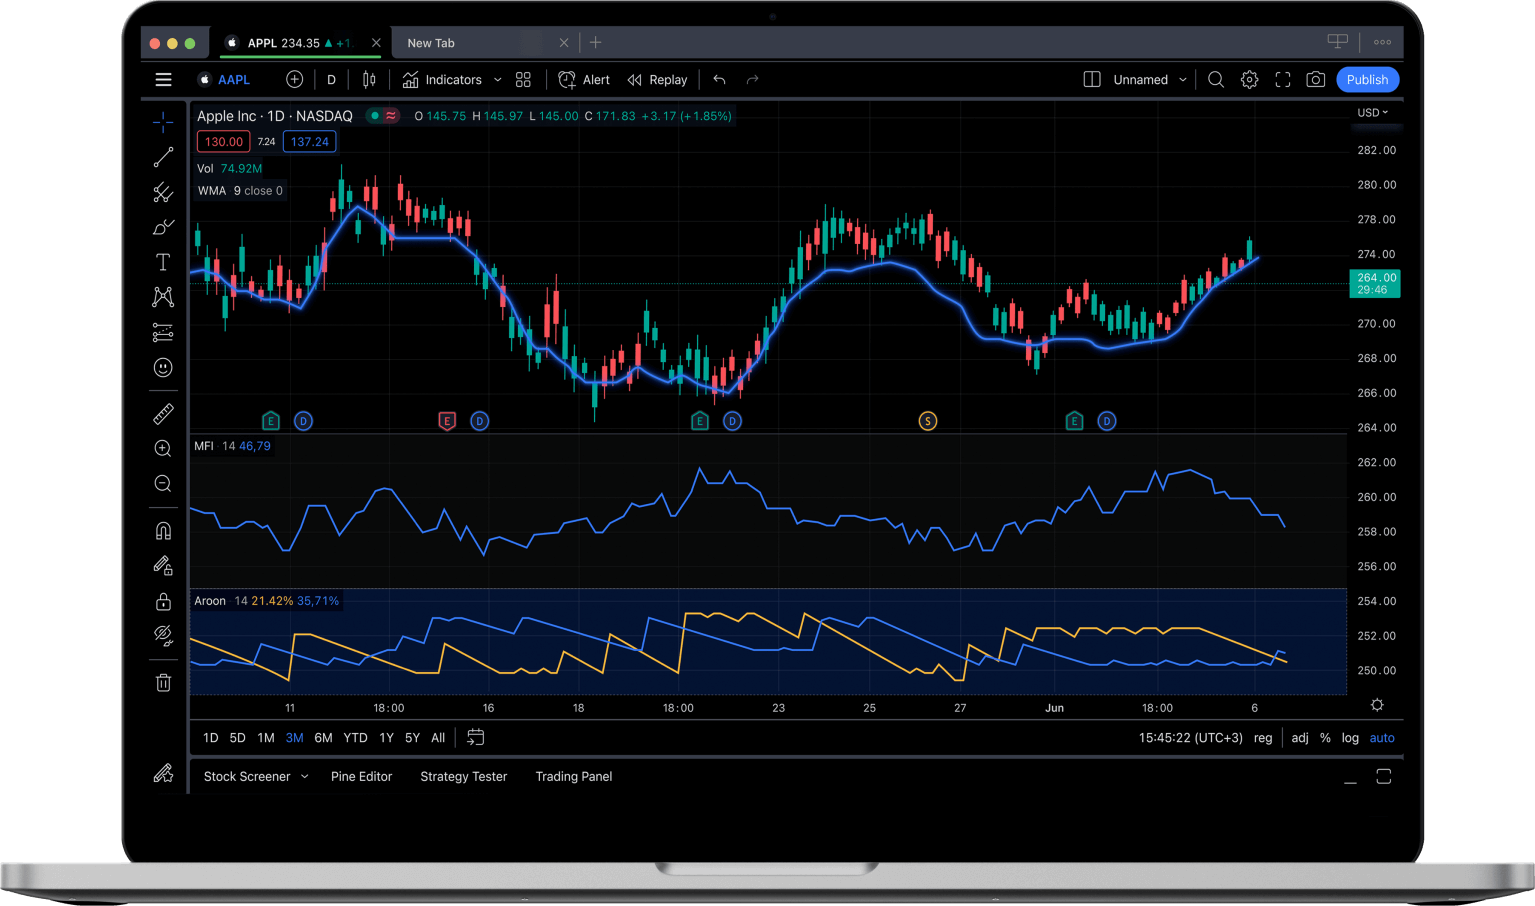Toggle adj price adjustment
The image size is (1535, 906).
coord(1300,738)
